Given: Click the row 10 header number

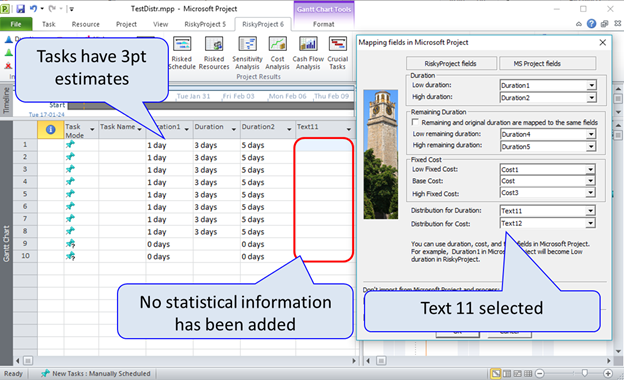Looking at the screenshot, I should coord(25,256).
